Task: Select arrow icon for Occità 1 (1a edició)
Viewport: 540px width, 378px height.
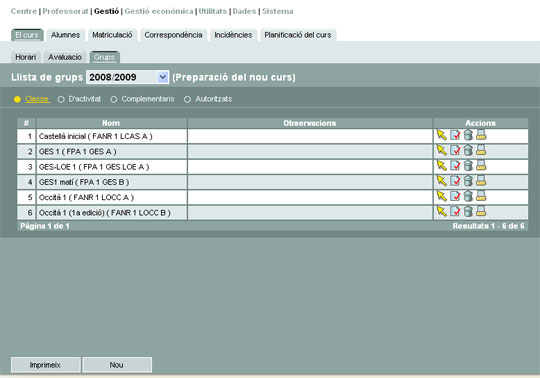Action: click(442, 211)
